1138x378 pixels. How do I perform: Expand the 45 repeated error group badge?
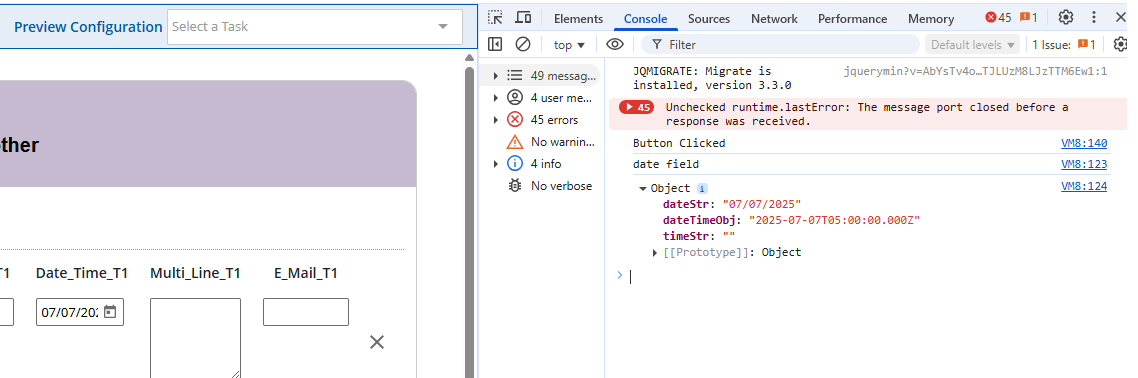tap(636, 107)
